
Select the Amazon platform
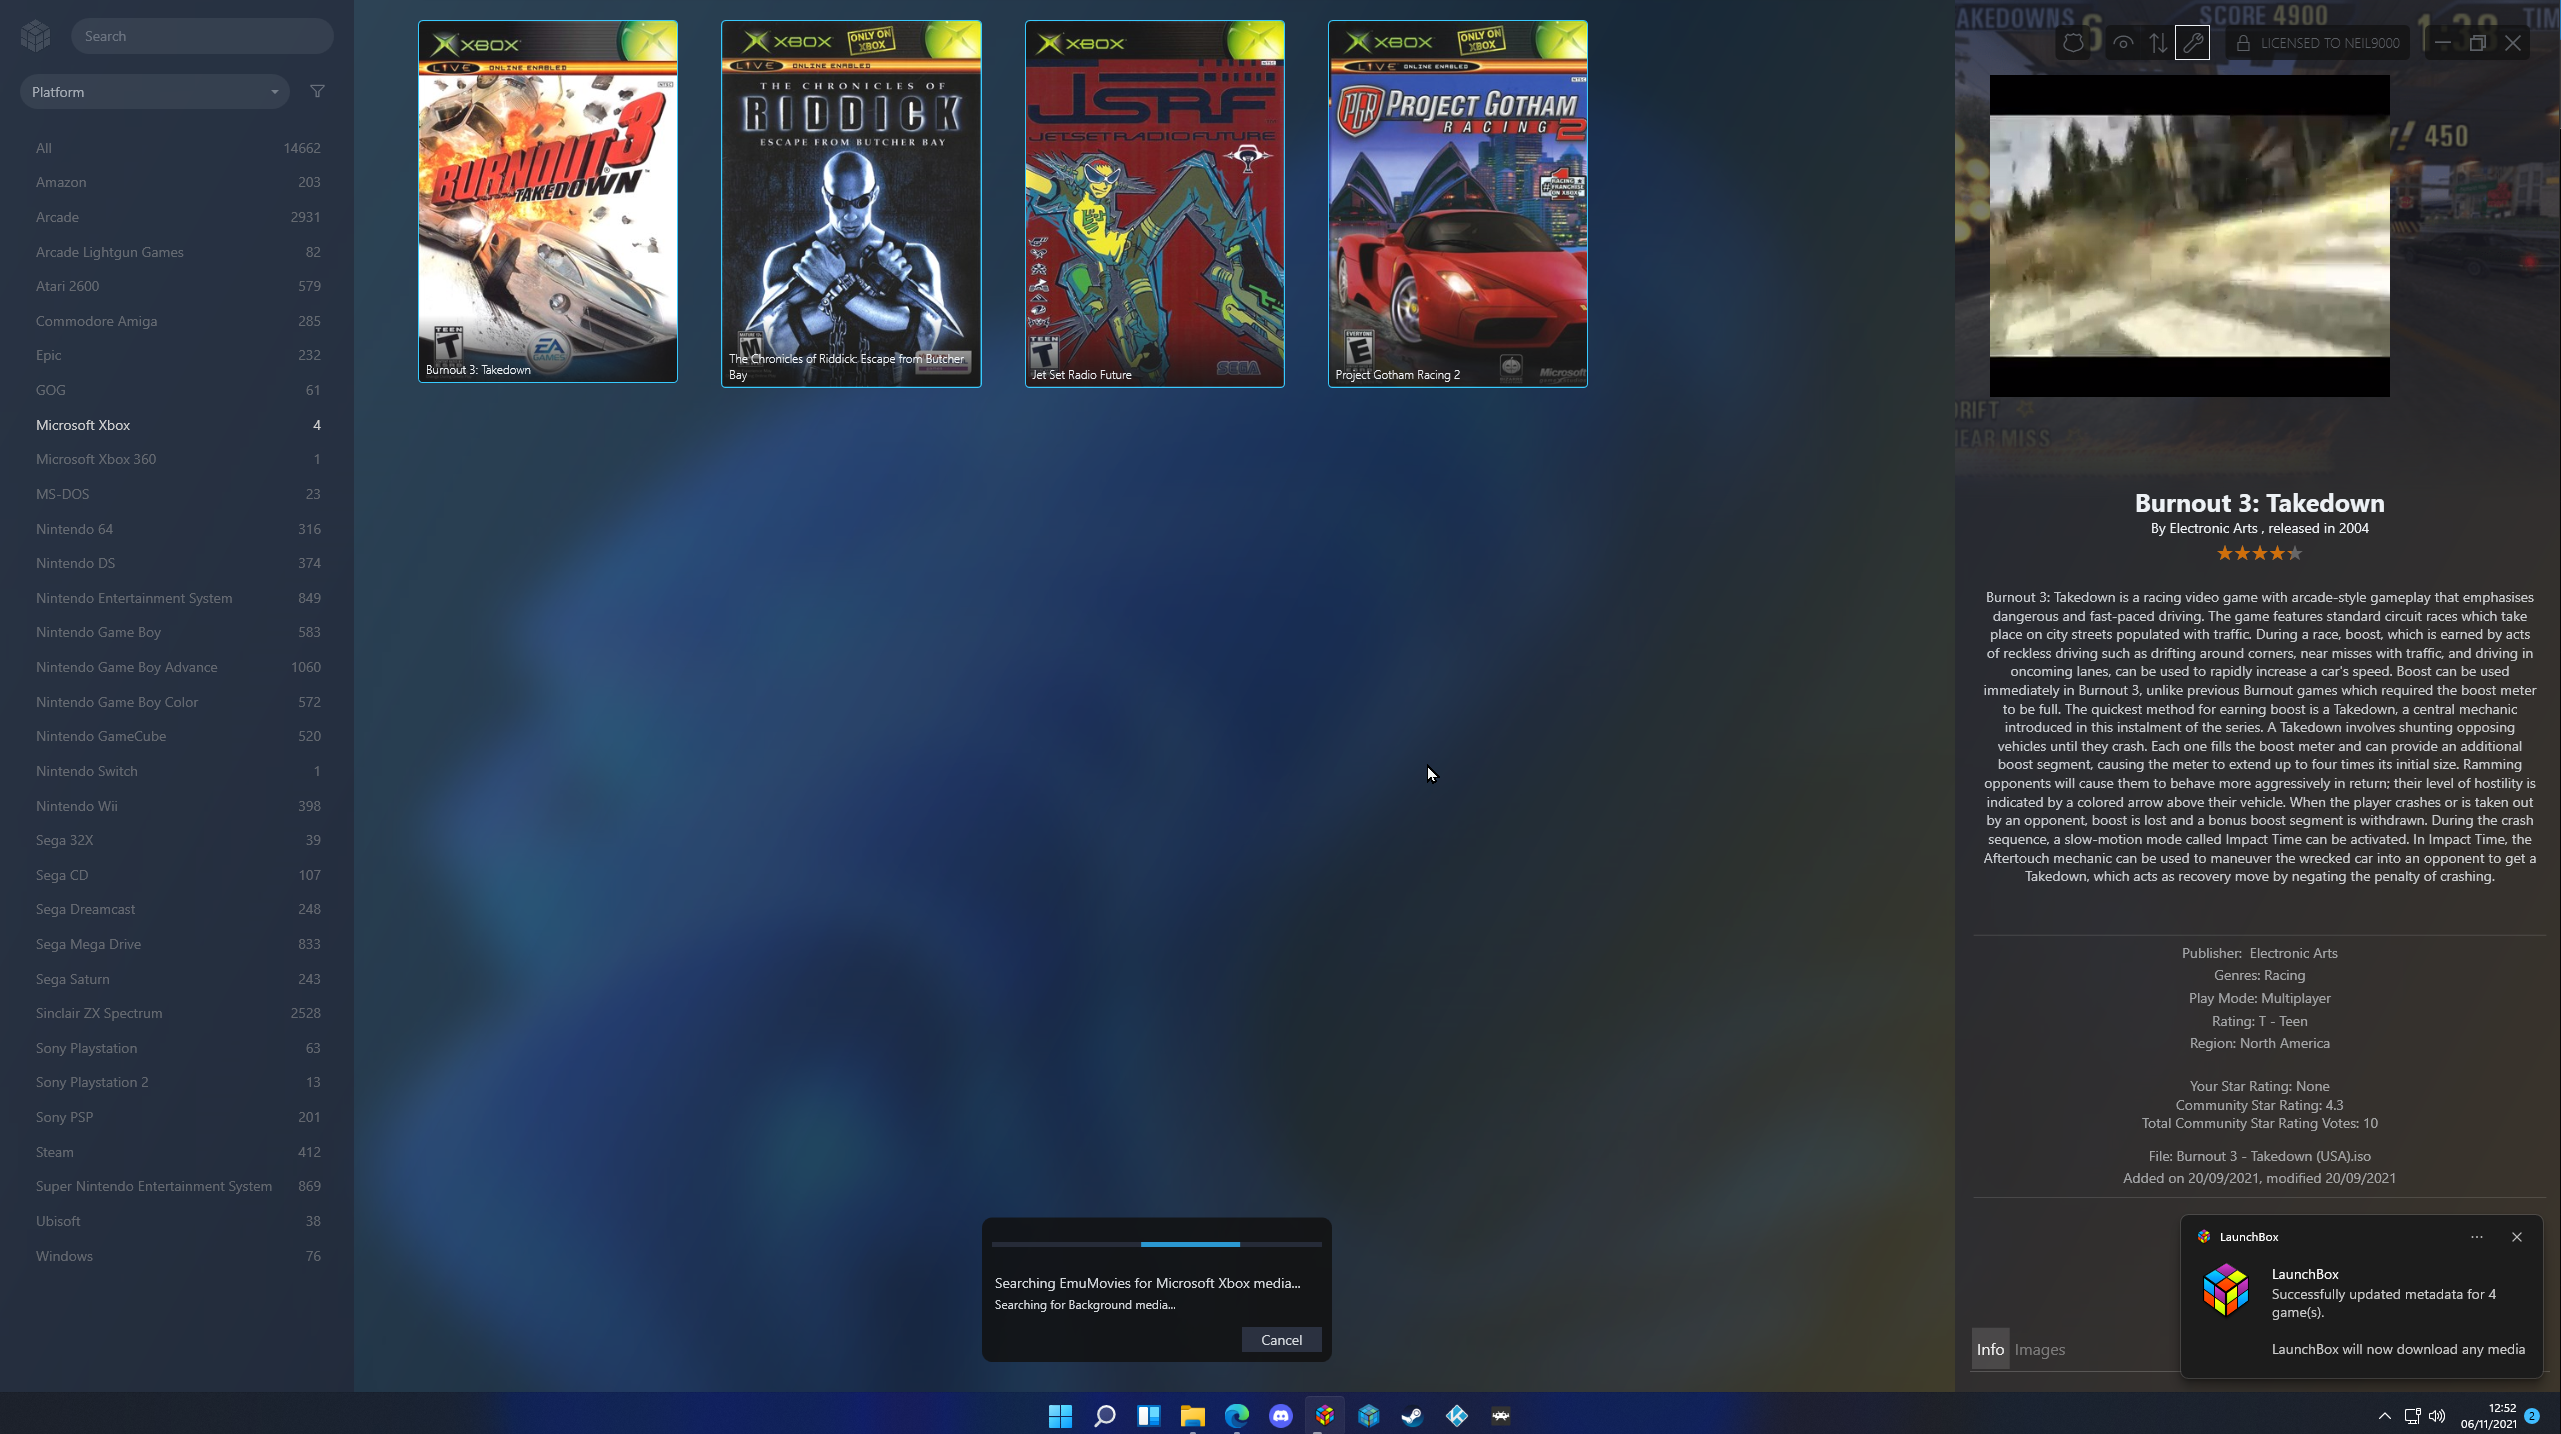(x=177, y=182)
